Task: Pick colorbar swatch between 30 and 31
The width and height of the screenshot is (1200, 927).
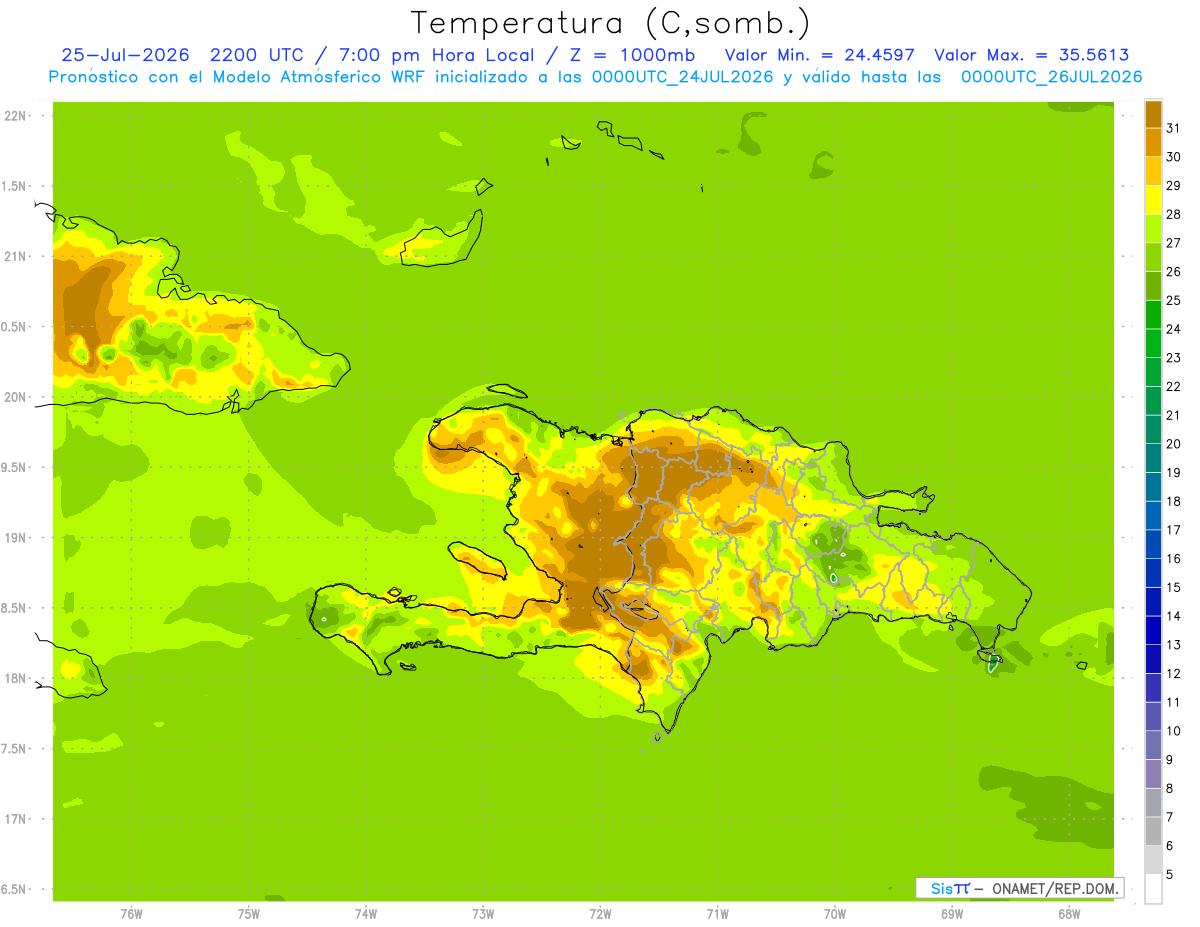Action: [1153, 142]
